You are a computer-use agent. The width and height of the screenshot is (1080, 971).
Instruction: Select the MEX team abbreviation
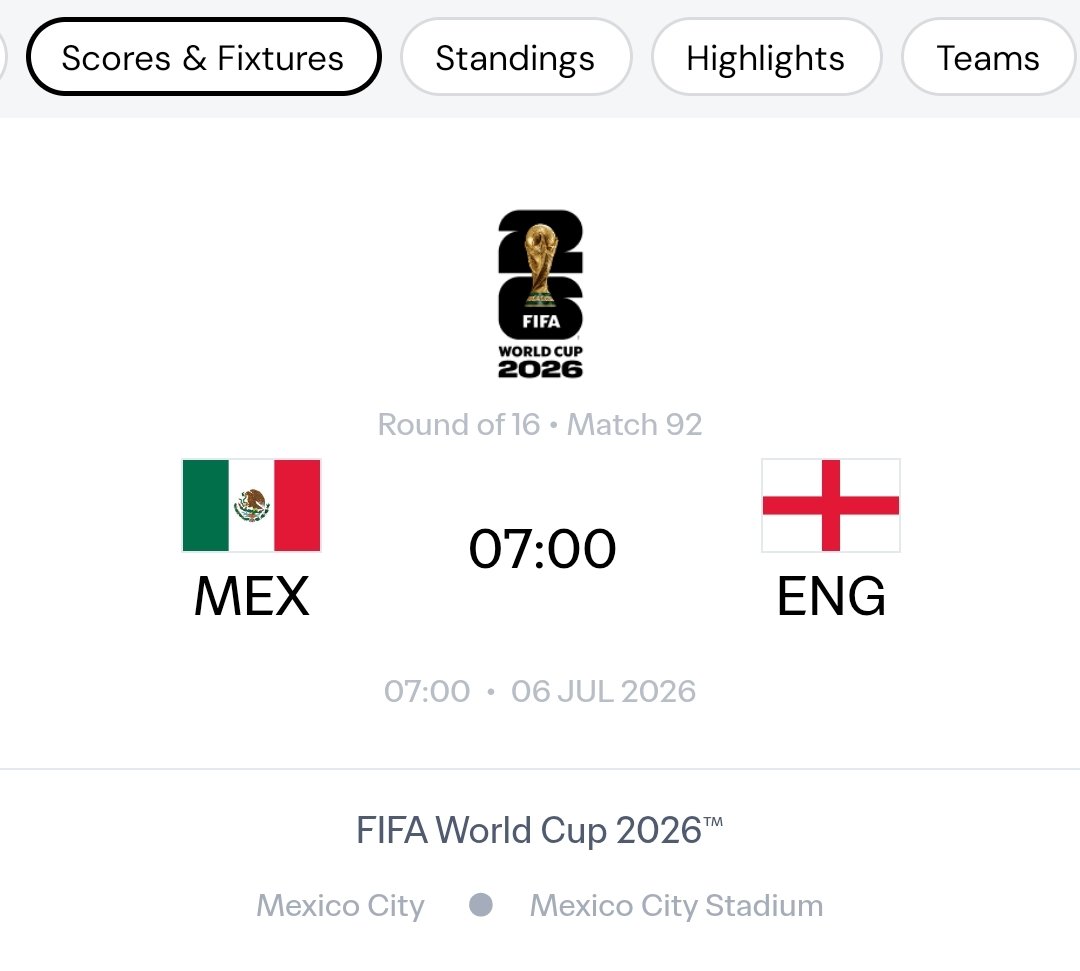pos(251,596)
